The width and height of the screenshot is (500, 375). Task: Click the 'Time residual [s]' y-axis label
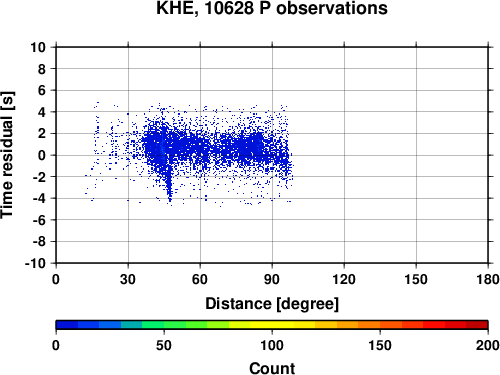[x=7, y=155]
